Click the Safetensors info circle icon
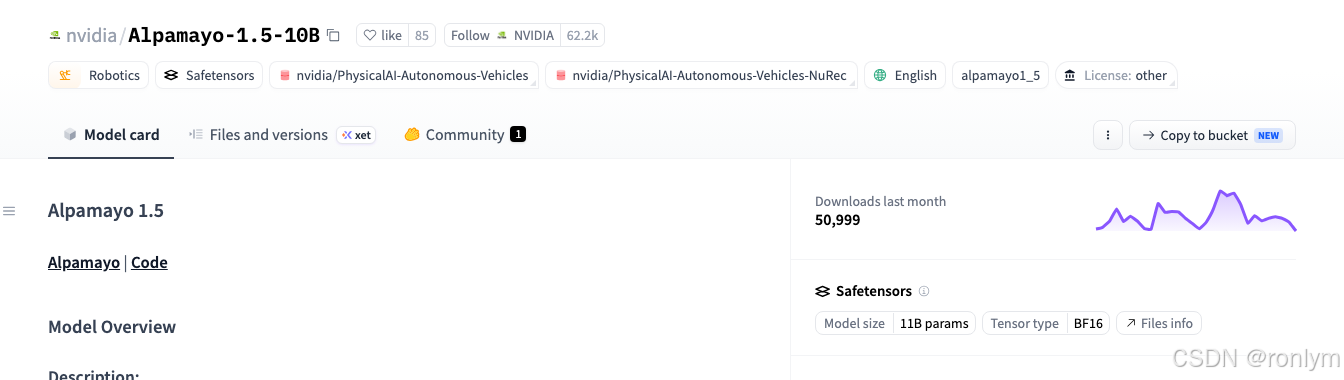1344x380 pixels. (924, 291)
